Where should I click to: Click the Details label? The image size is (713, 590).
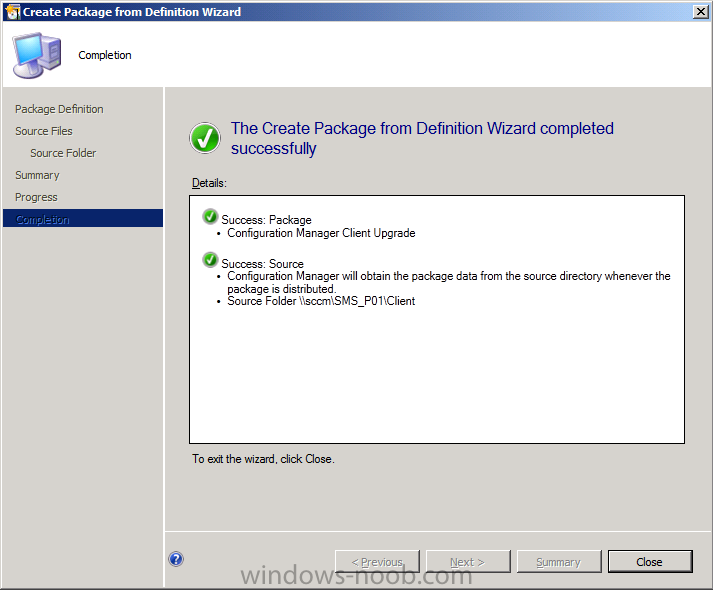[x=209, y=183]
